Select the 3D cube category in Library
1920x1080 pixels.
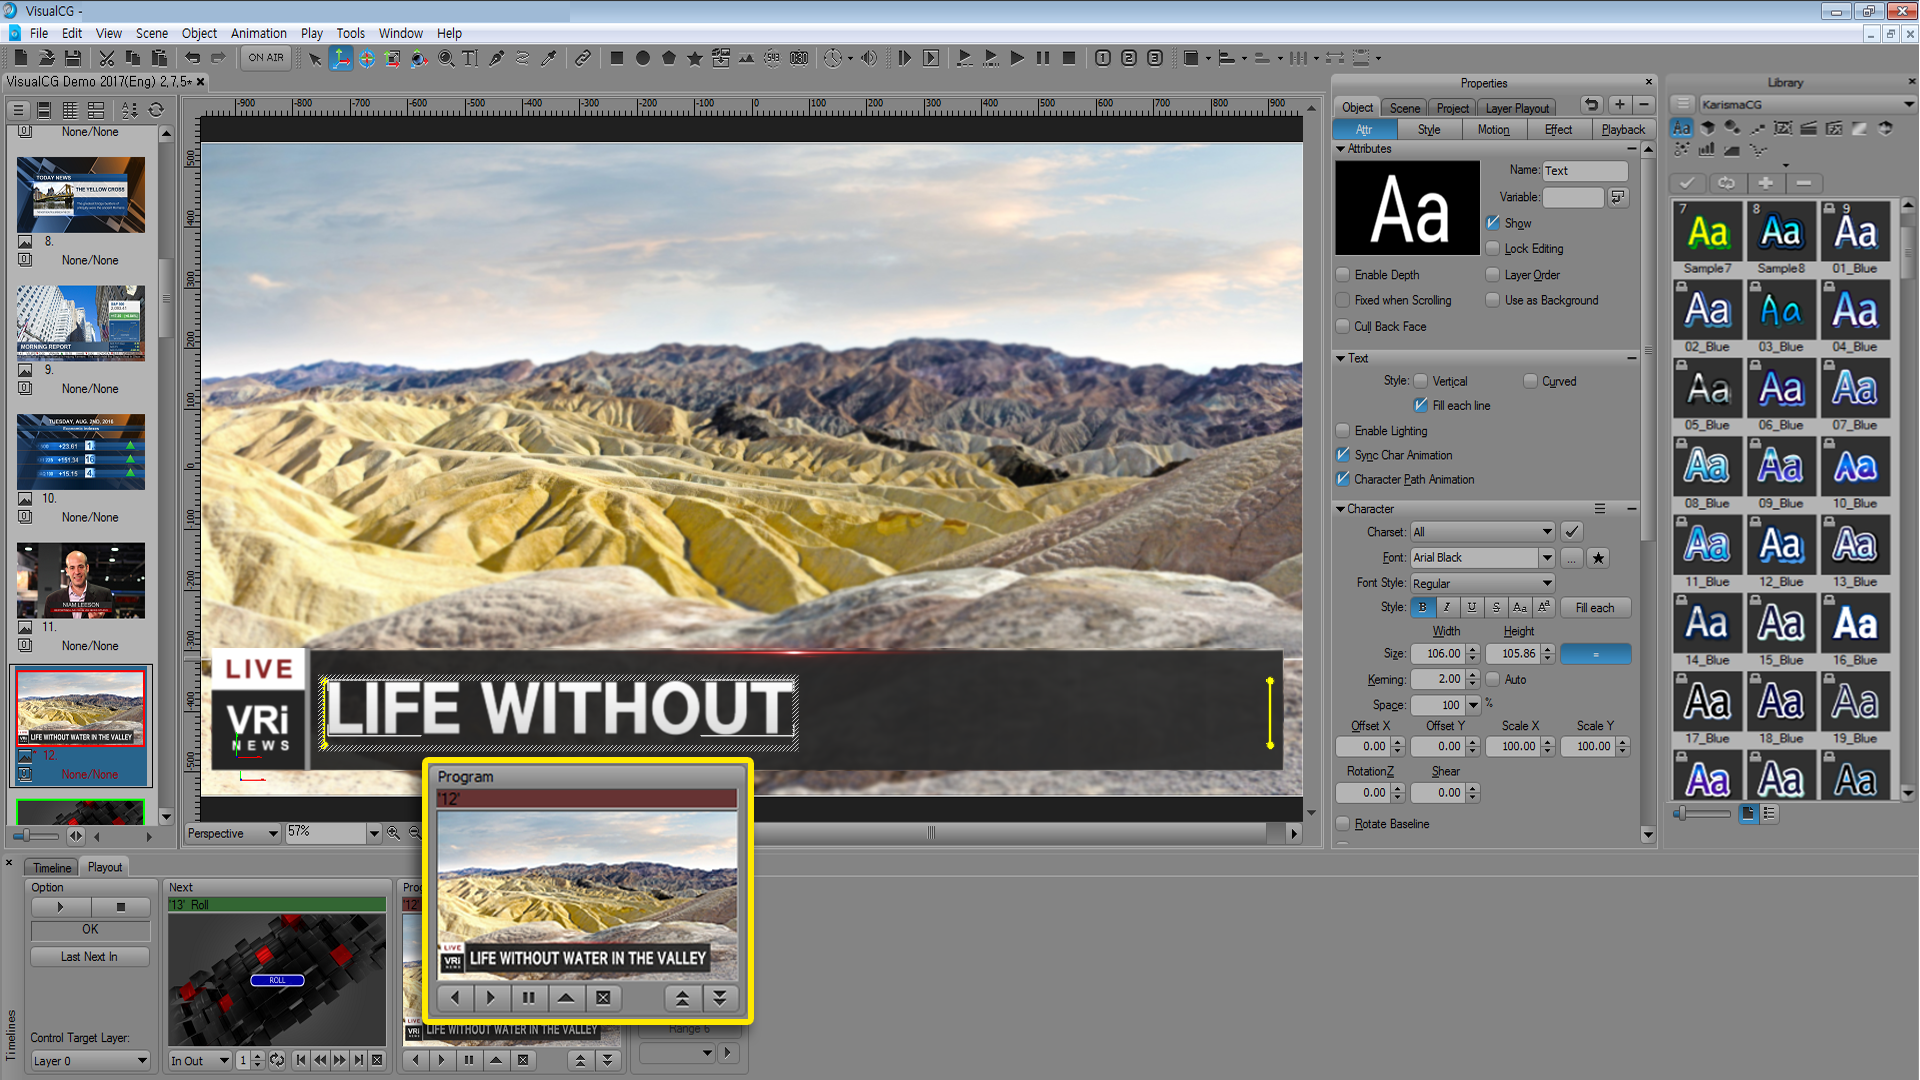[x=1708, y=128]
